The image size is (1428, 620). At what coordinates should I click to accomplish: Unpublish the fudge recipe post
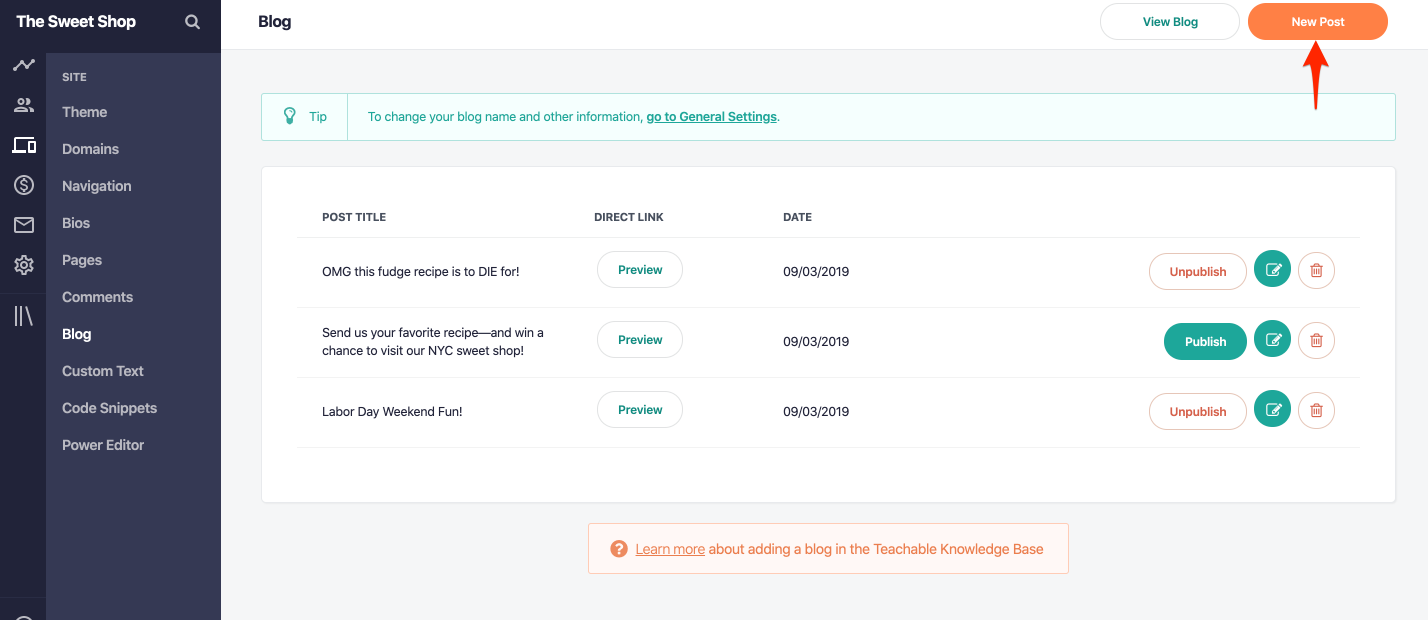pos(1198,271)
